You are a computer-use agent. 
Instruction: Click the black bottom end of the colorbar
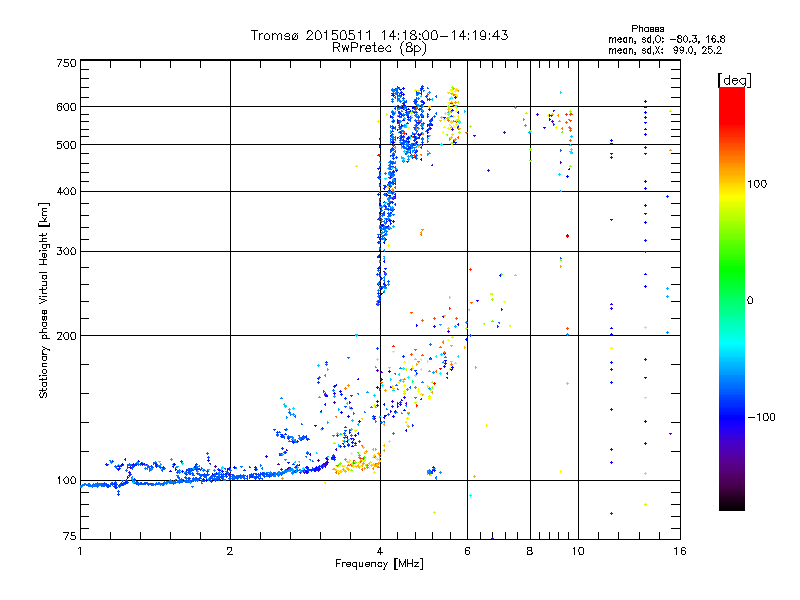tap(731, 505)
